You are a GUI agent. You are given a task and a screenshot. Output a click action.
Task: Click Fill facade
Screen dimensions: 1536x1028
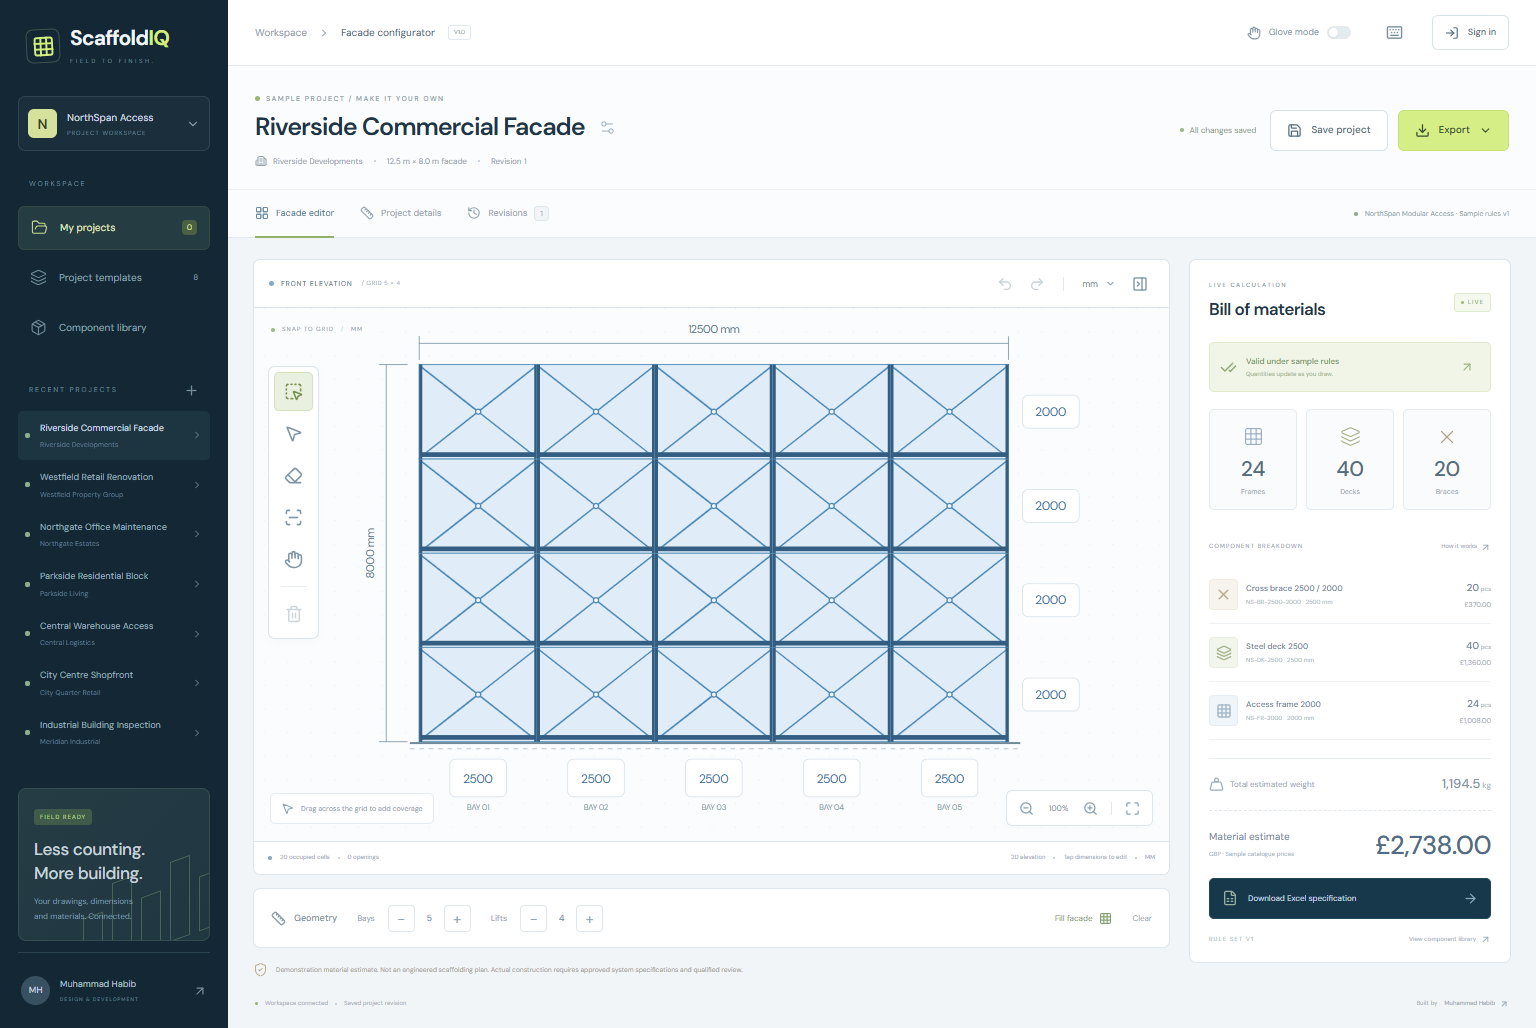coord(1083,919)
